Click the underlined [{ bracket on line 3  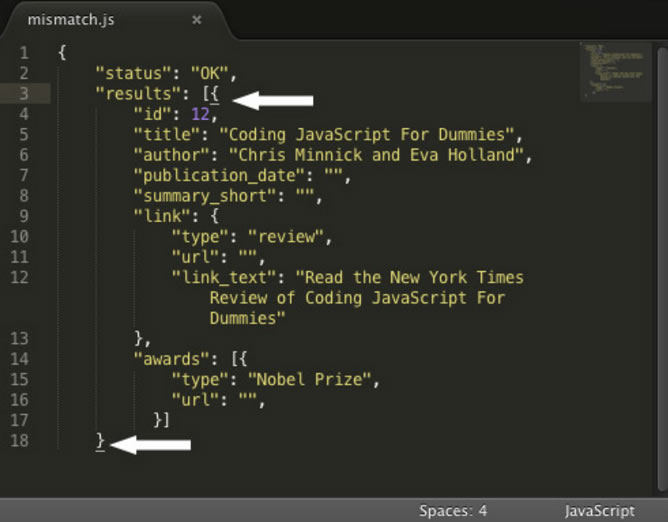pyautogui.click(x=211, y=94)
